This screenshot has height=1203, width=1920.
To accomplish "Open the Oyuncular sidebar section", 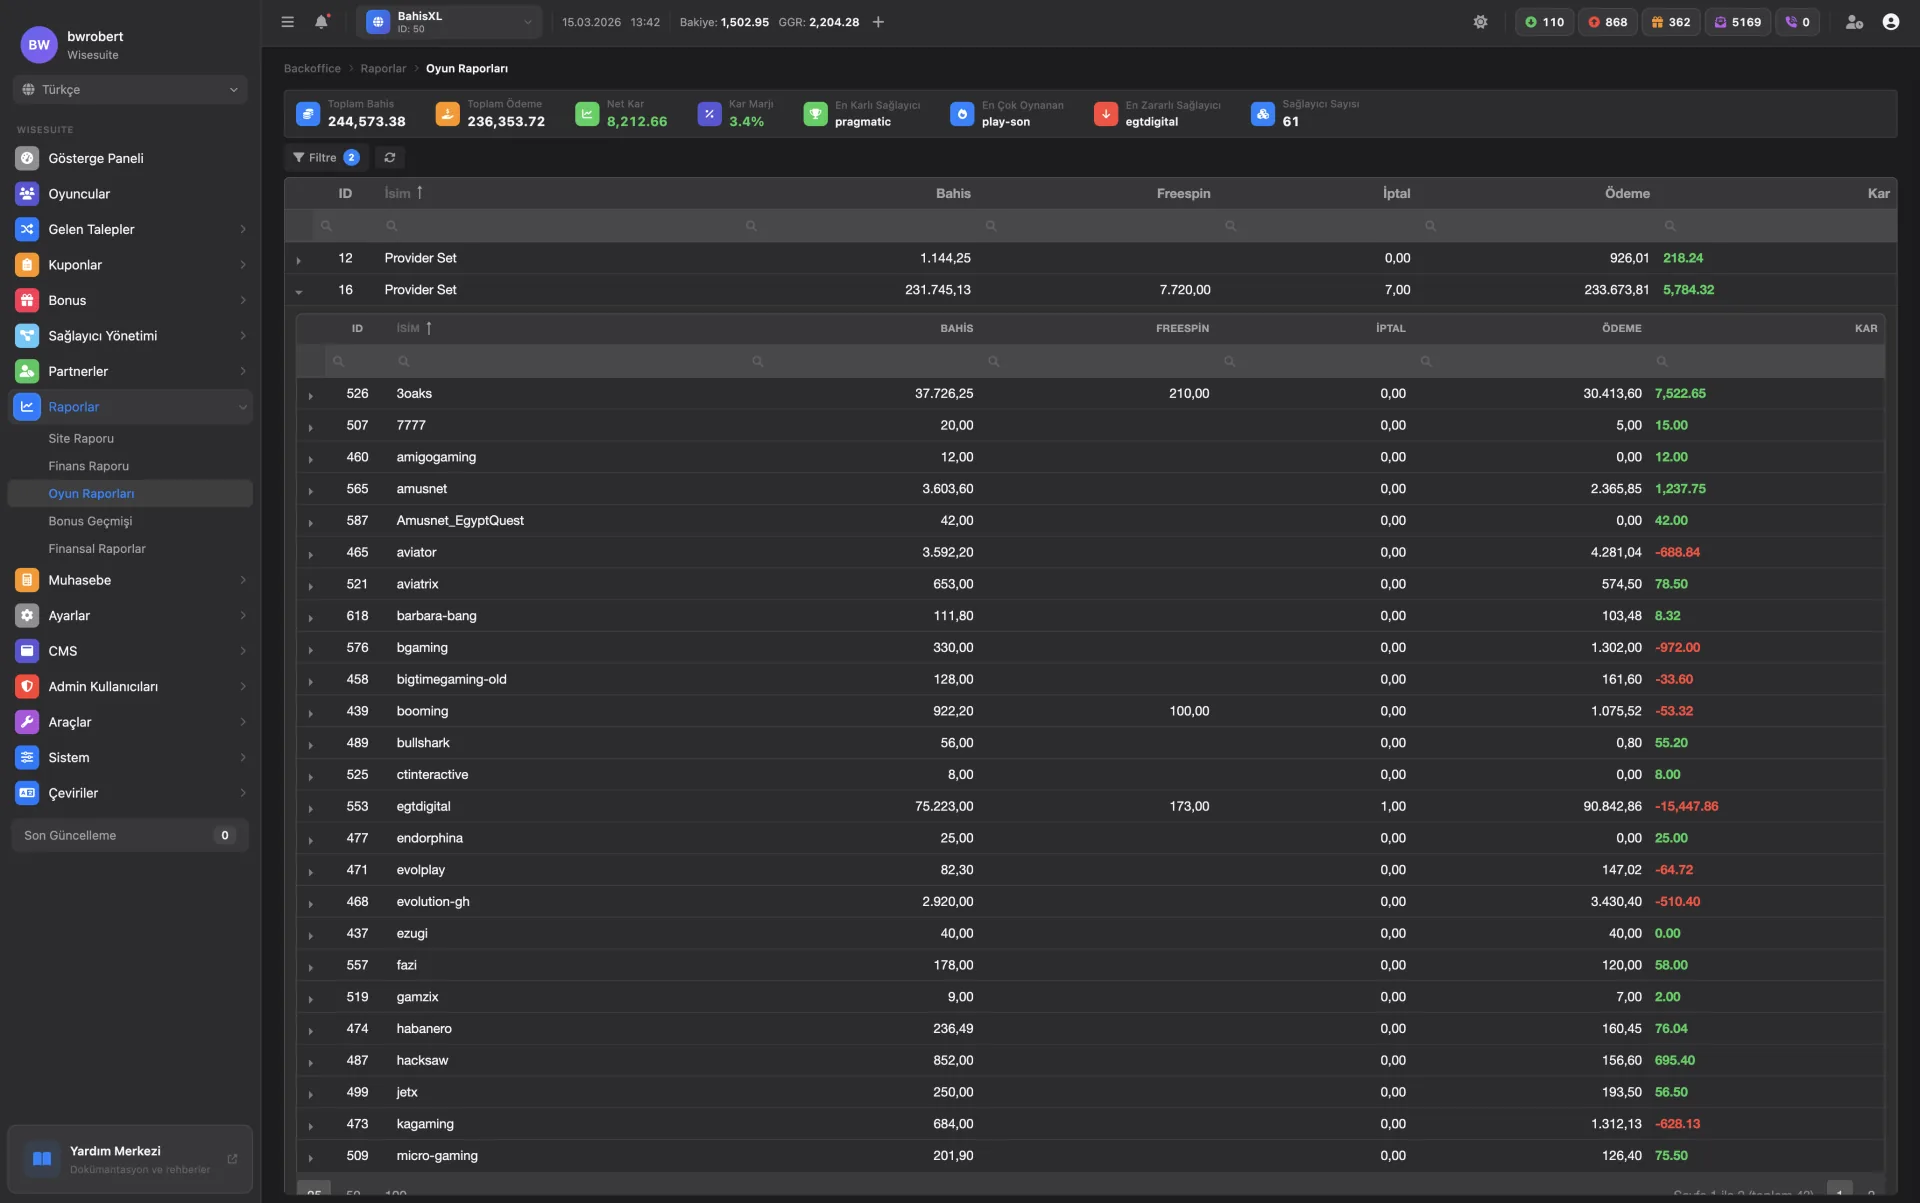I will (x=79, y=194).
